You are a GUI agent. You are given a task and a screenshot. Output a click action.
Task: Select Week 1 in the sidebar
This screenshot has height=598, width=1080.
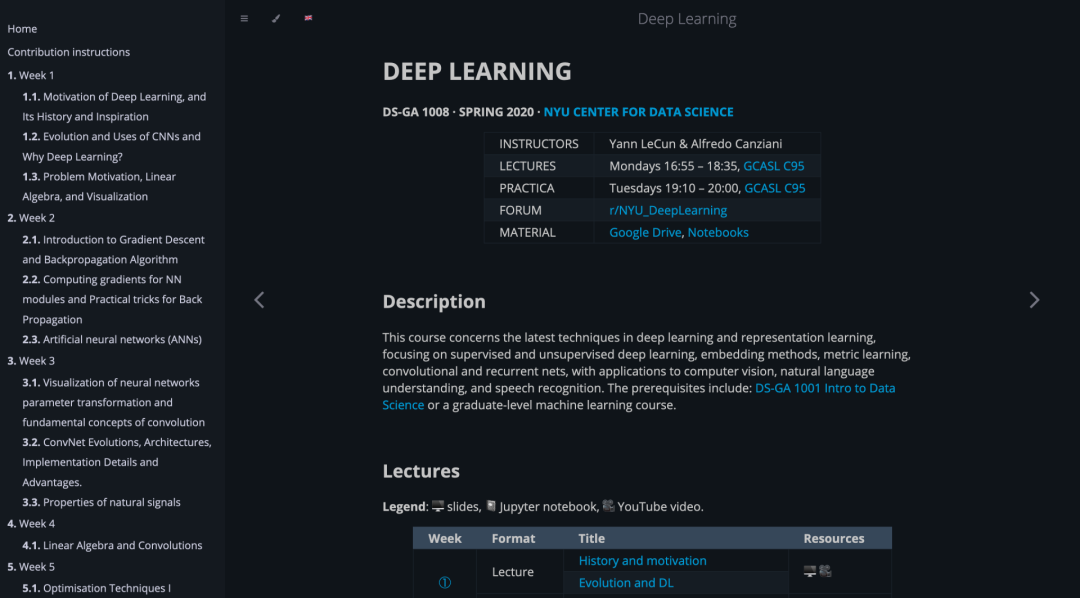tap(31, 75)
